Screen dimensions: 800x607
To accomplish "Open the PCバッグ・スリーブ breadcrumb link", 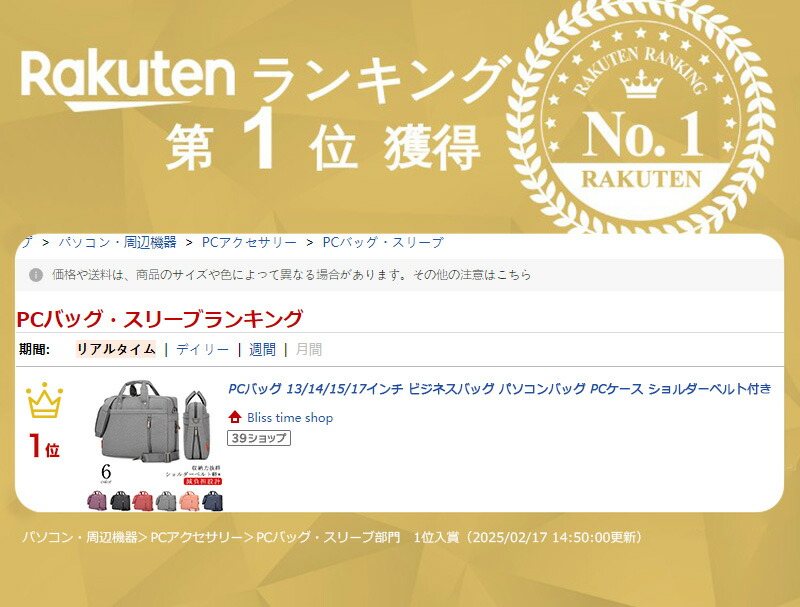I will pyautogui.click(x=382, y=242).
